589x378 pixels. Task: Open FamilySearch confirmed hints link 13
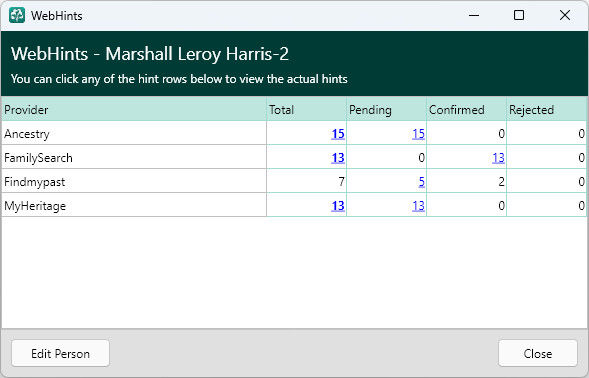[498, 158]
